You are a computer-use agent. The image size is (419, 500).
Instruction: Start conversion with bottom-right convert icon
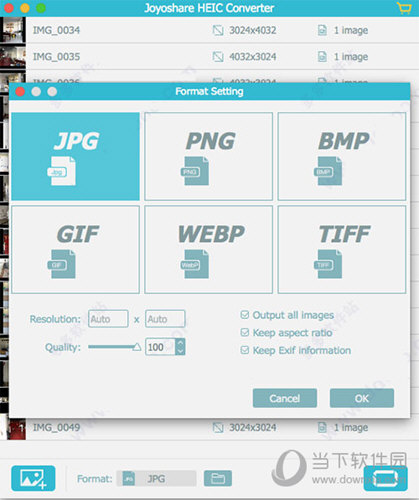point(385,479)
